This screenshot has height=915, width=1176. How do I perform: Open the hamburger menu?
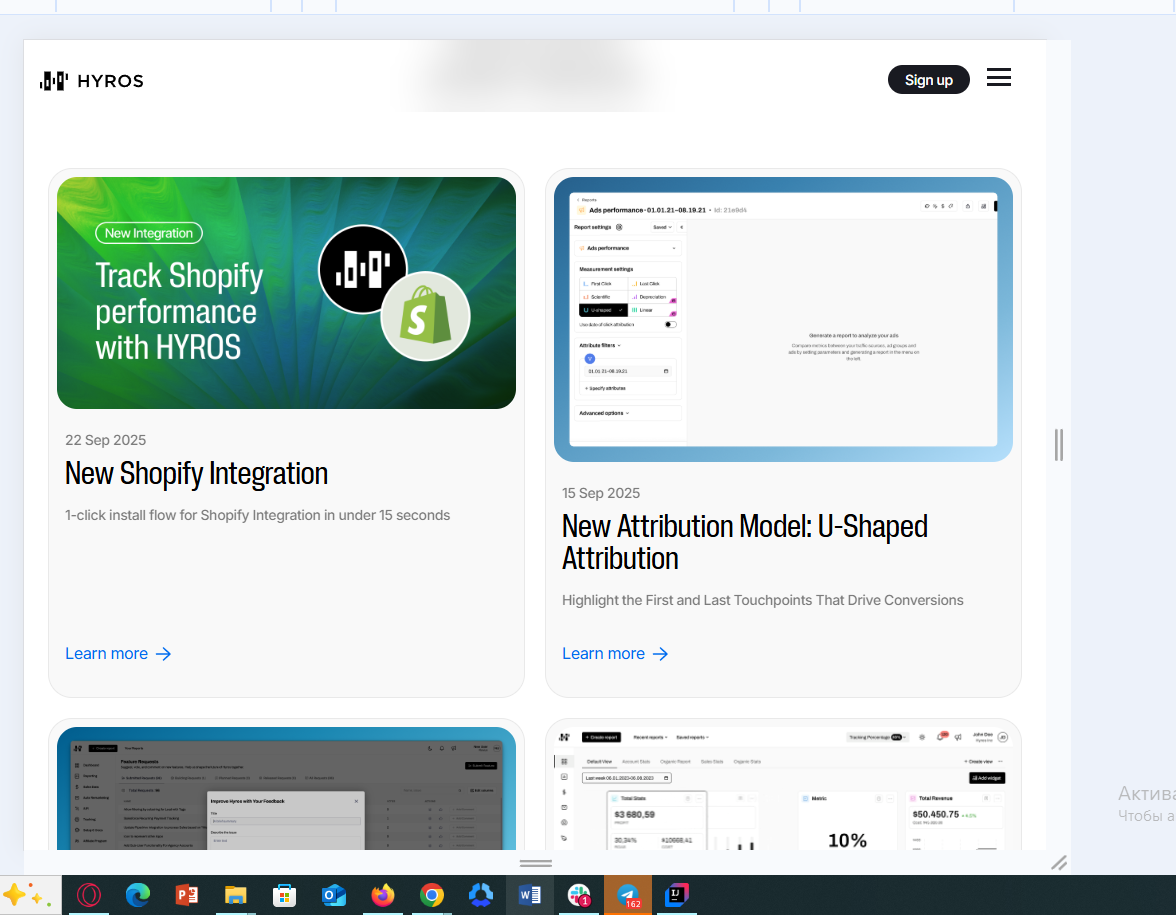(x=998, y=77)
